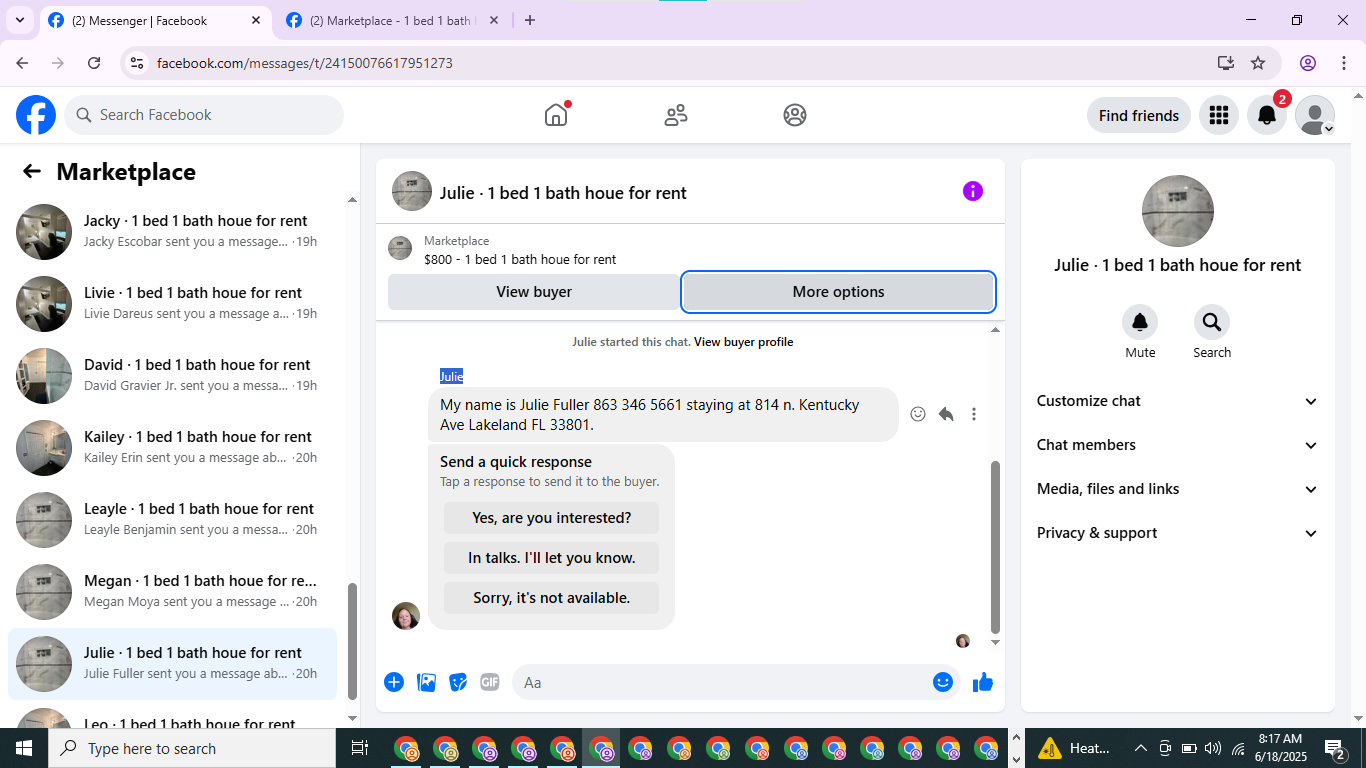
Task: Open Chrome three-dot menu
Action: 1343,63
